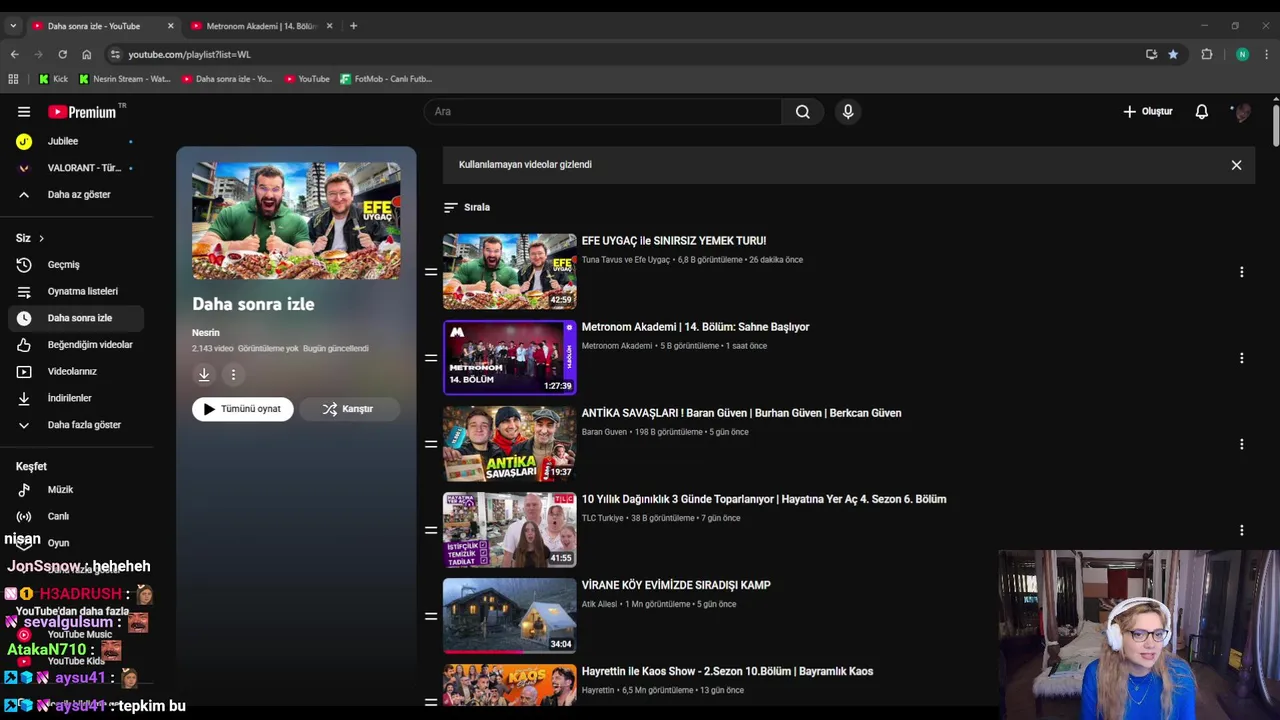Open Beğendiğim videolar in sidebar
Viewport: 1280px width, 720px height.
tap(76, 345)
